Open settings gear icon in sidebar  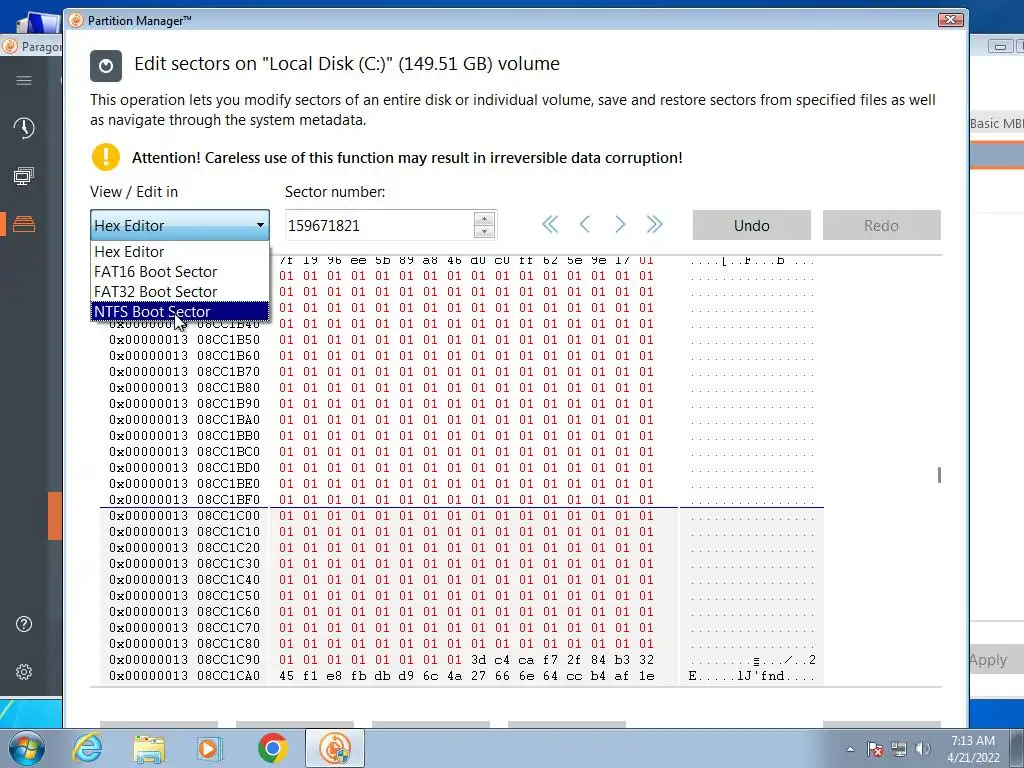[24, 672]
